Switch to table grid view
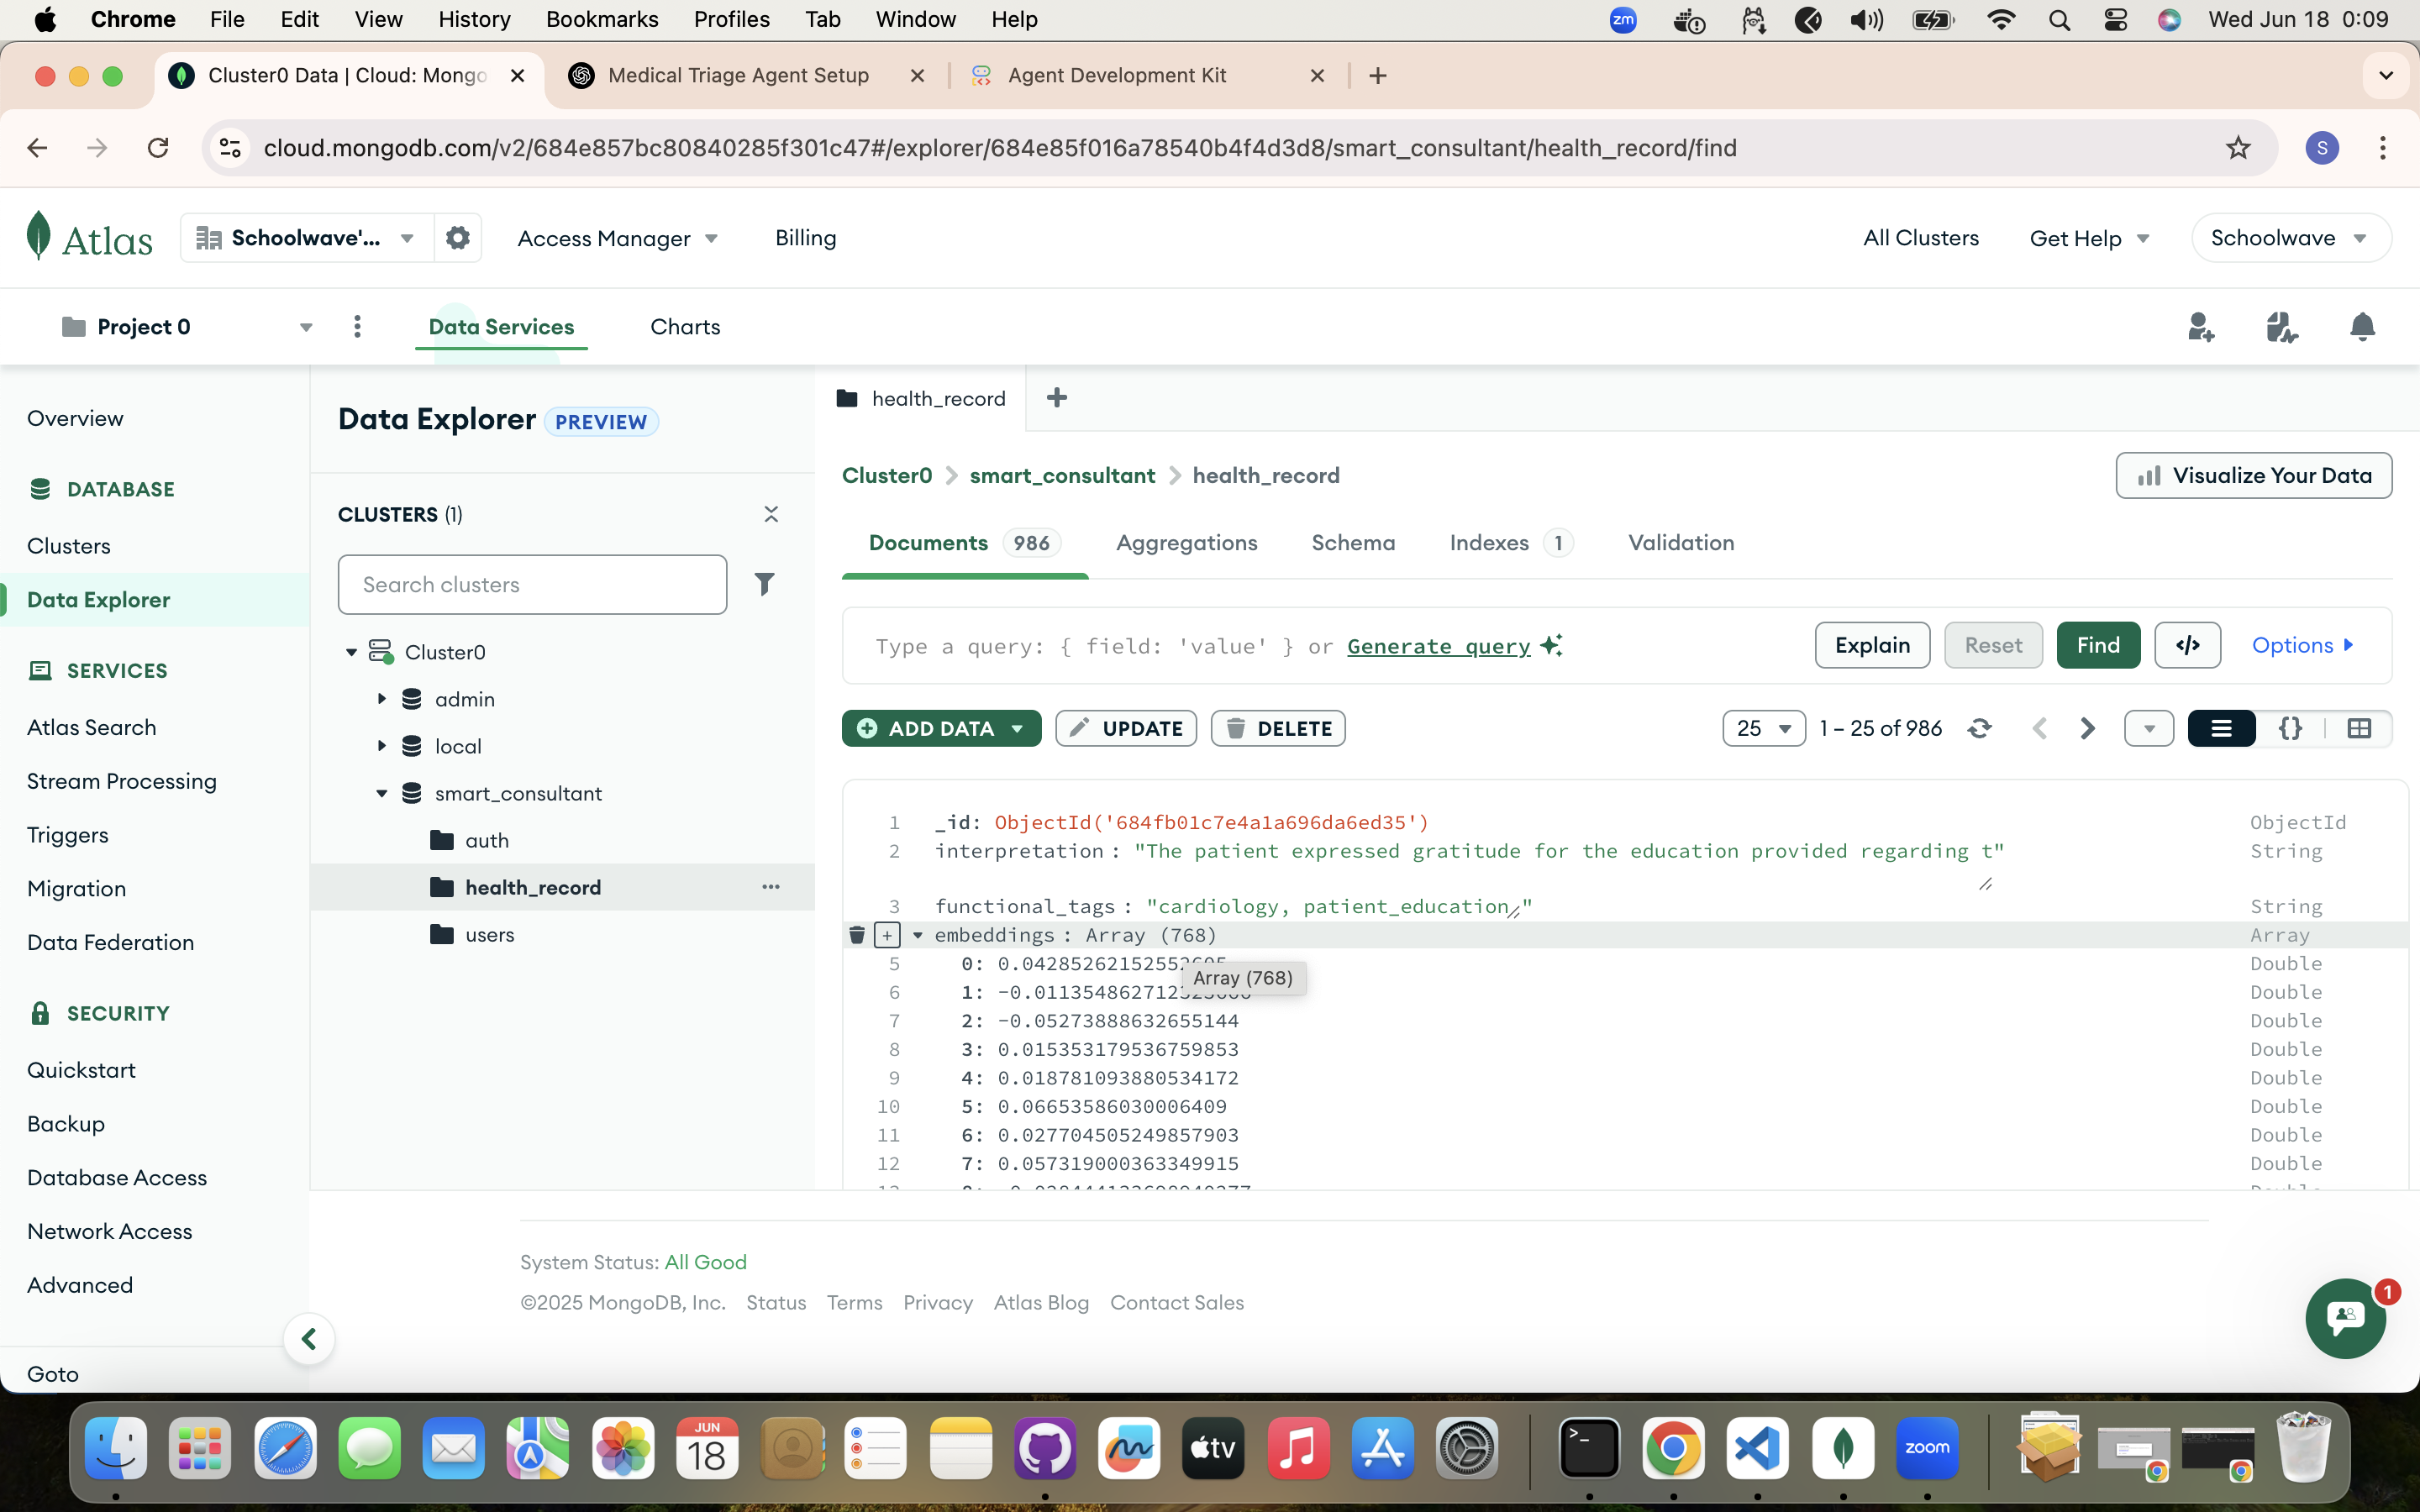The width and height of the screenshot is (2420, 1512). (x=2359, y=728)
